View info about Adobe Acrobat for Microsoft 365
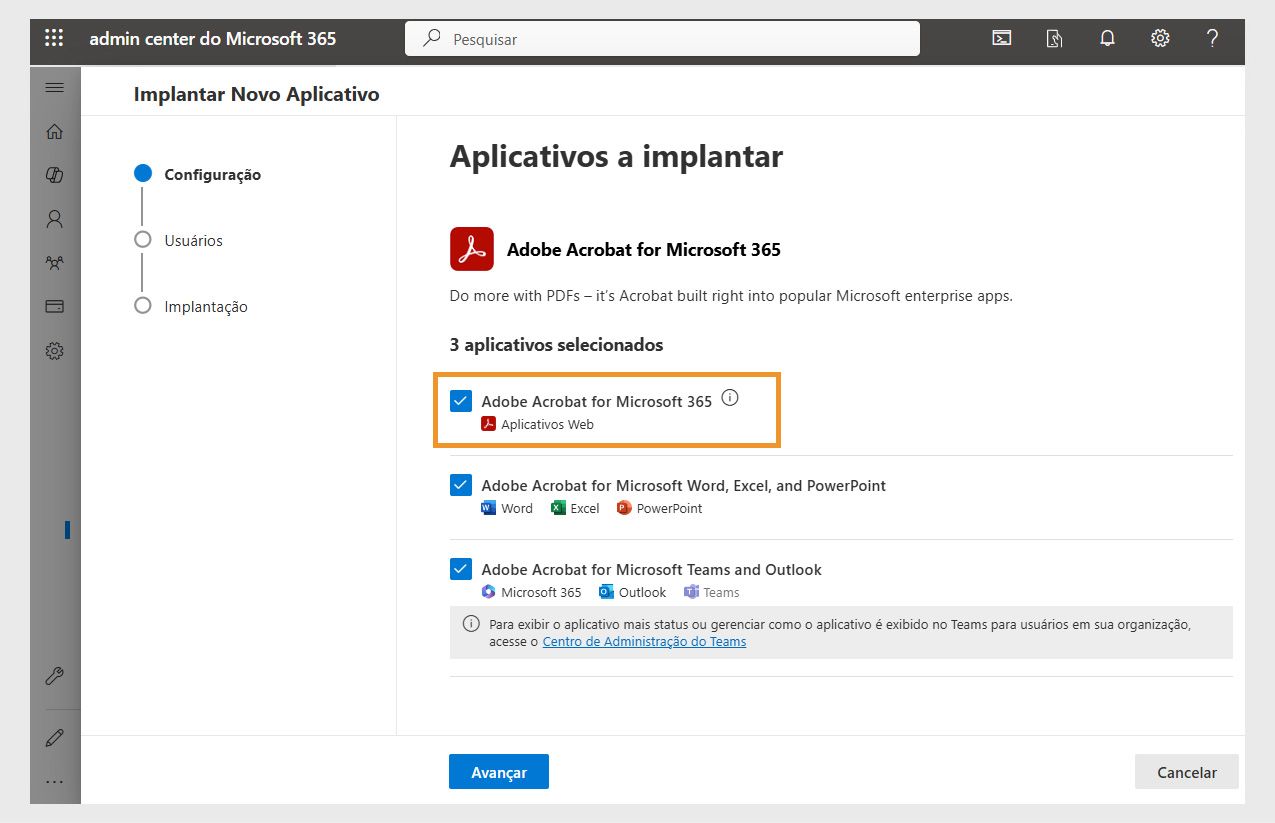This screenshot has width=1275, height=823. pyautogui.click(x=730, y=397)
